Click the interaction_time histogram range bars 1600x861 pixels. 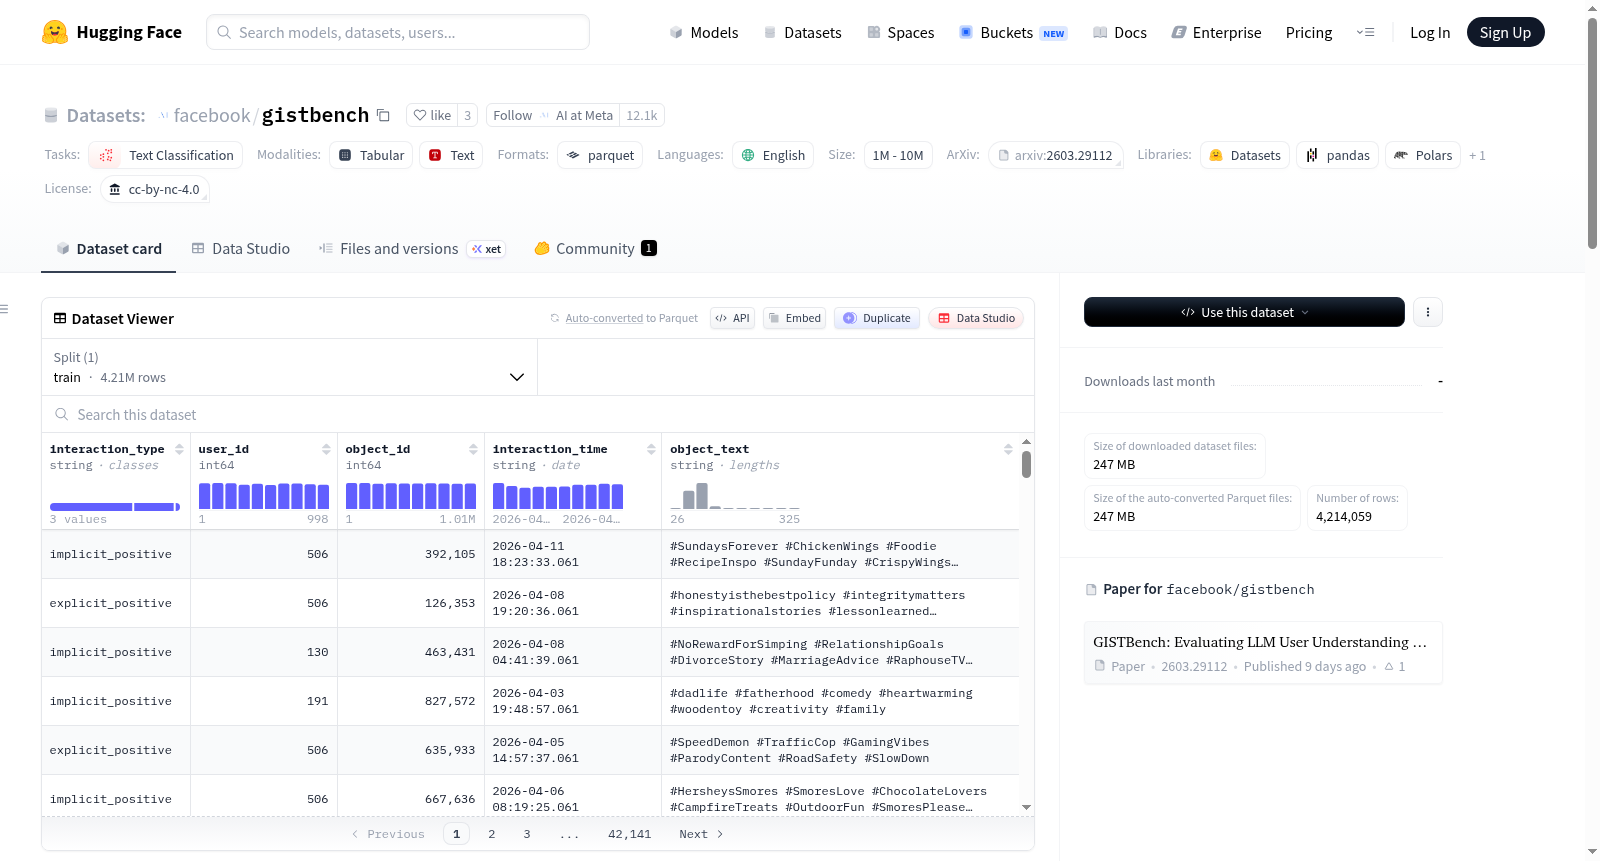click(558, 496)
